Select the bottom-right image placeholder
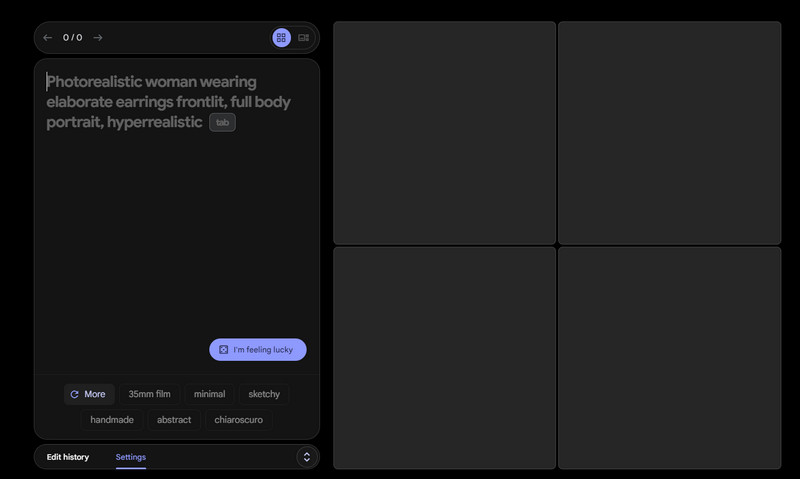The image size is (800, 479). pyautogui.click(x=669, y=358)
